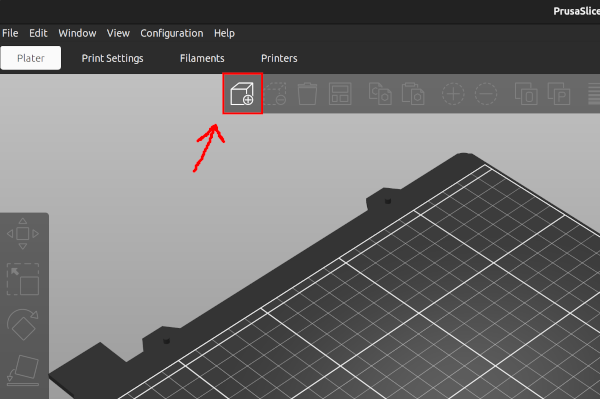Click the Delete all trash bin icon
The image size is (600, 399).
(x=307, y=94)
